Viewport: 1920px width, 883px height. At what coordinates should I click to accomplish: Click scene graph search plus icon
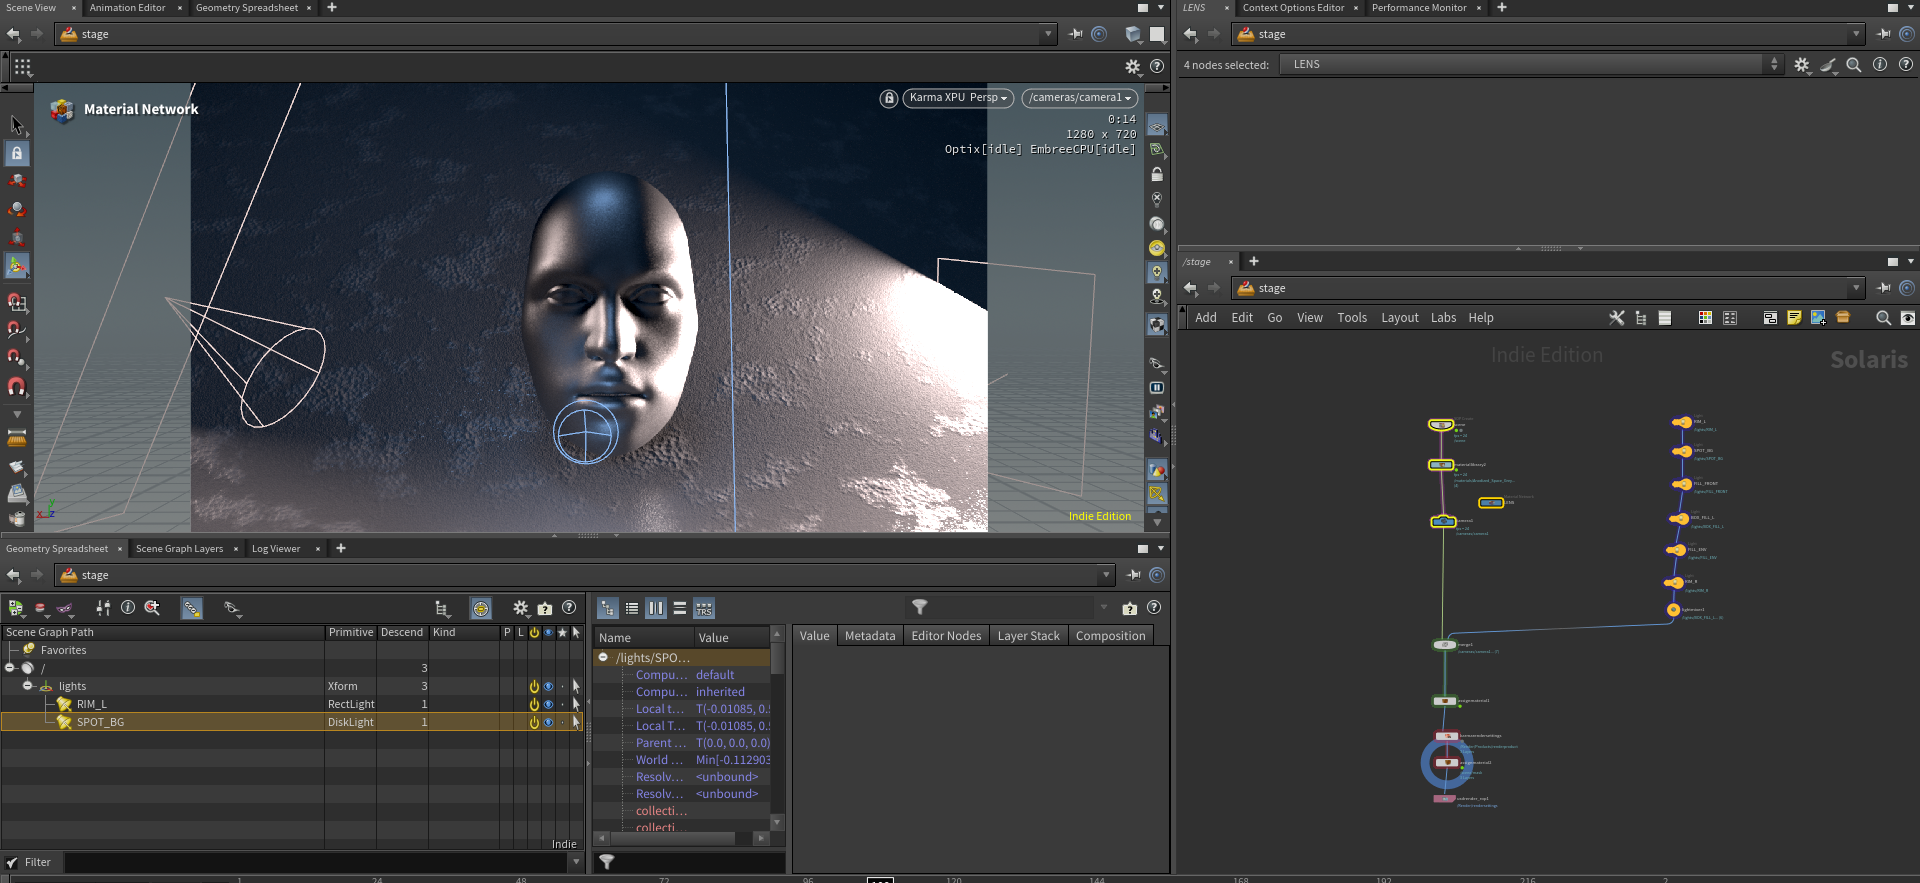tap(152, 607)
